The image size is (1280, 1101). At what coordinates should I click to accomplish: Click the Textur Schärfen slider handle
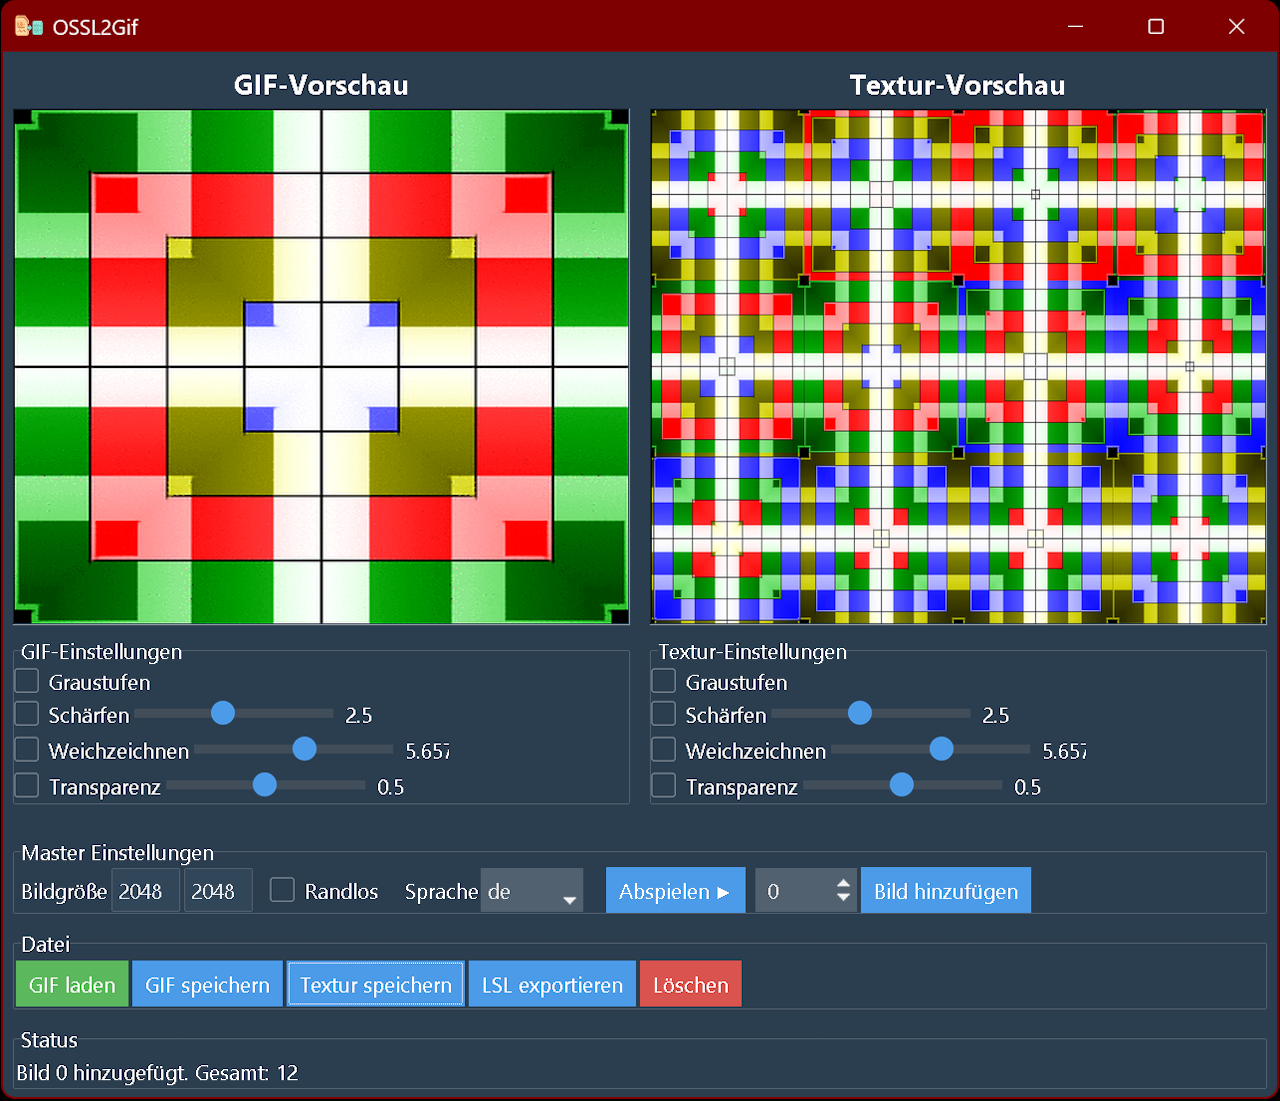click(x=860, y=713)
